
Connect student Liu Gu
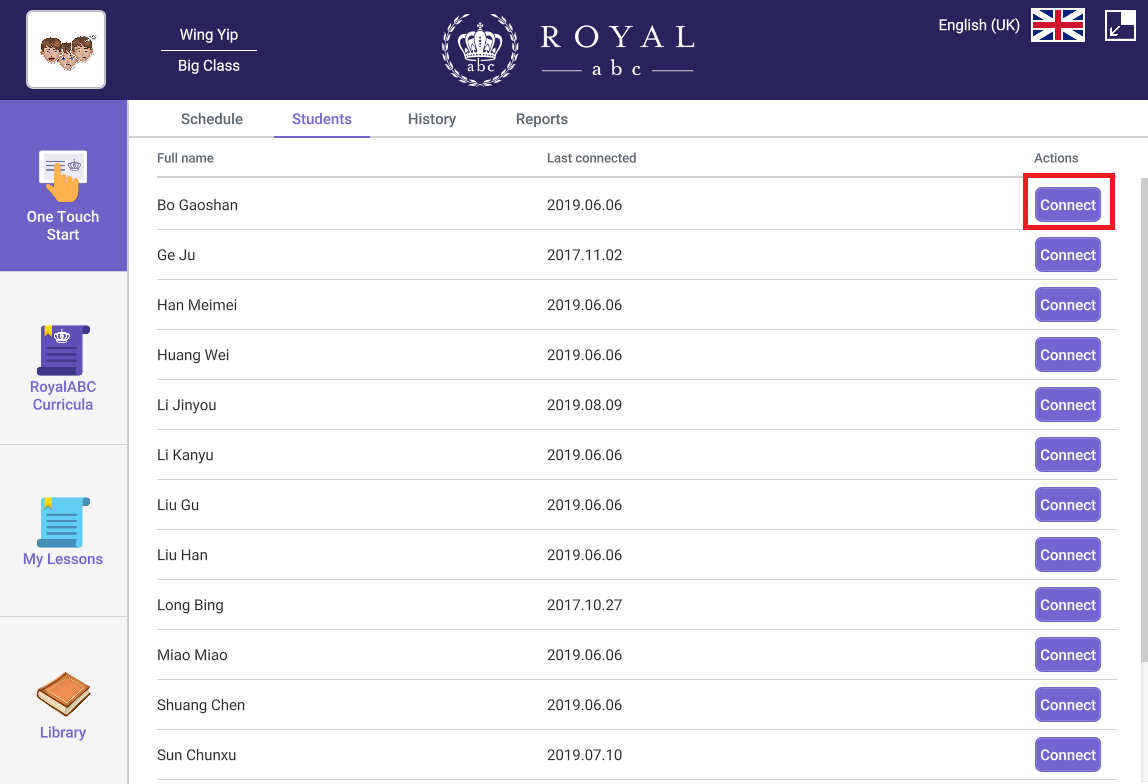click(x=1067, y=505)
